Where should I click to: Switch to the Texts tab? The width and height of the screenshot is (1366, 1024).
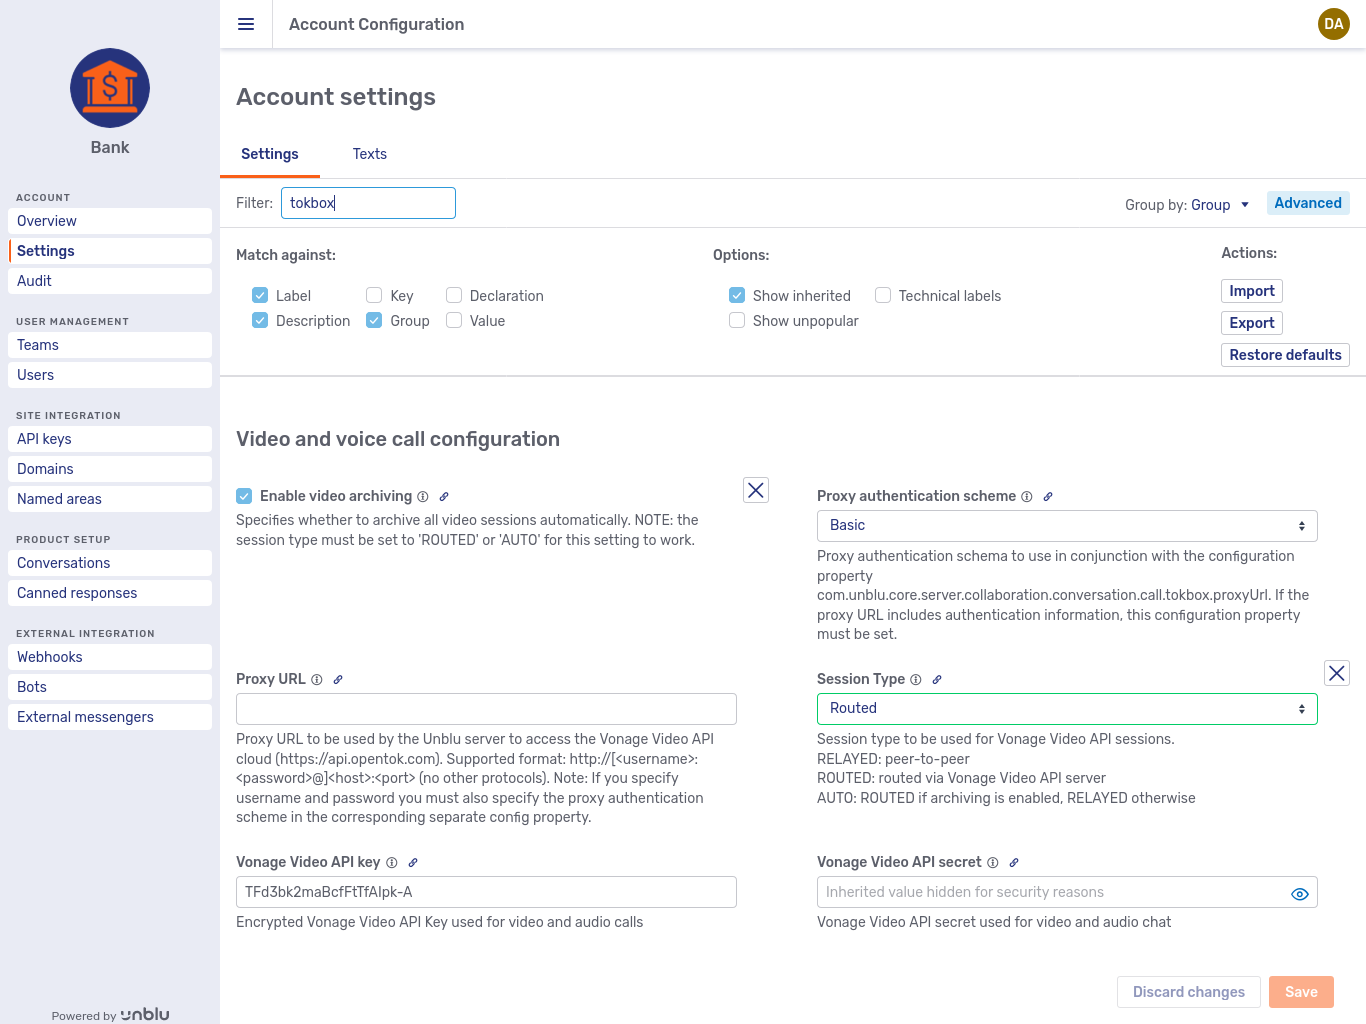[x=369, y=154]
